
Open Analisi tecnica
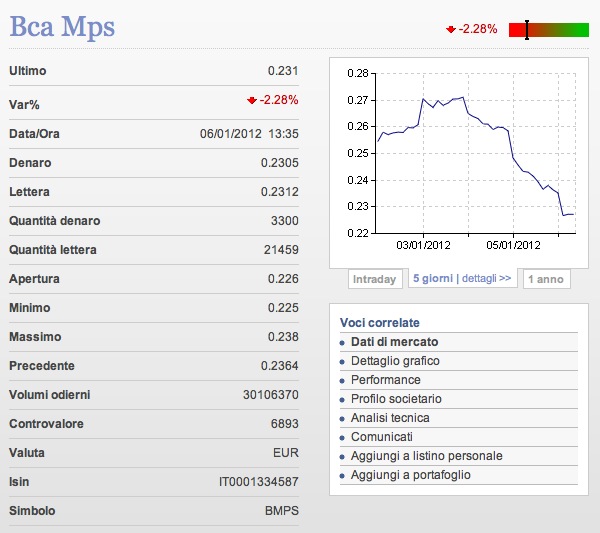pos(390,418)
